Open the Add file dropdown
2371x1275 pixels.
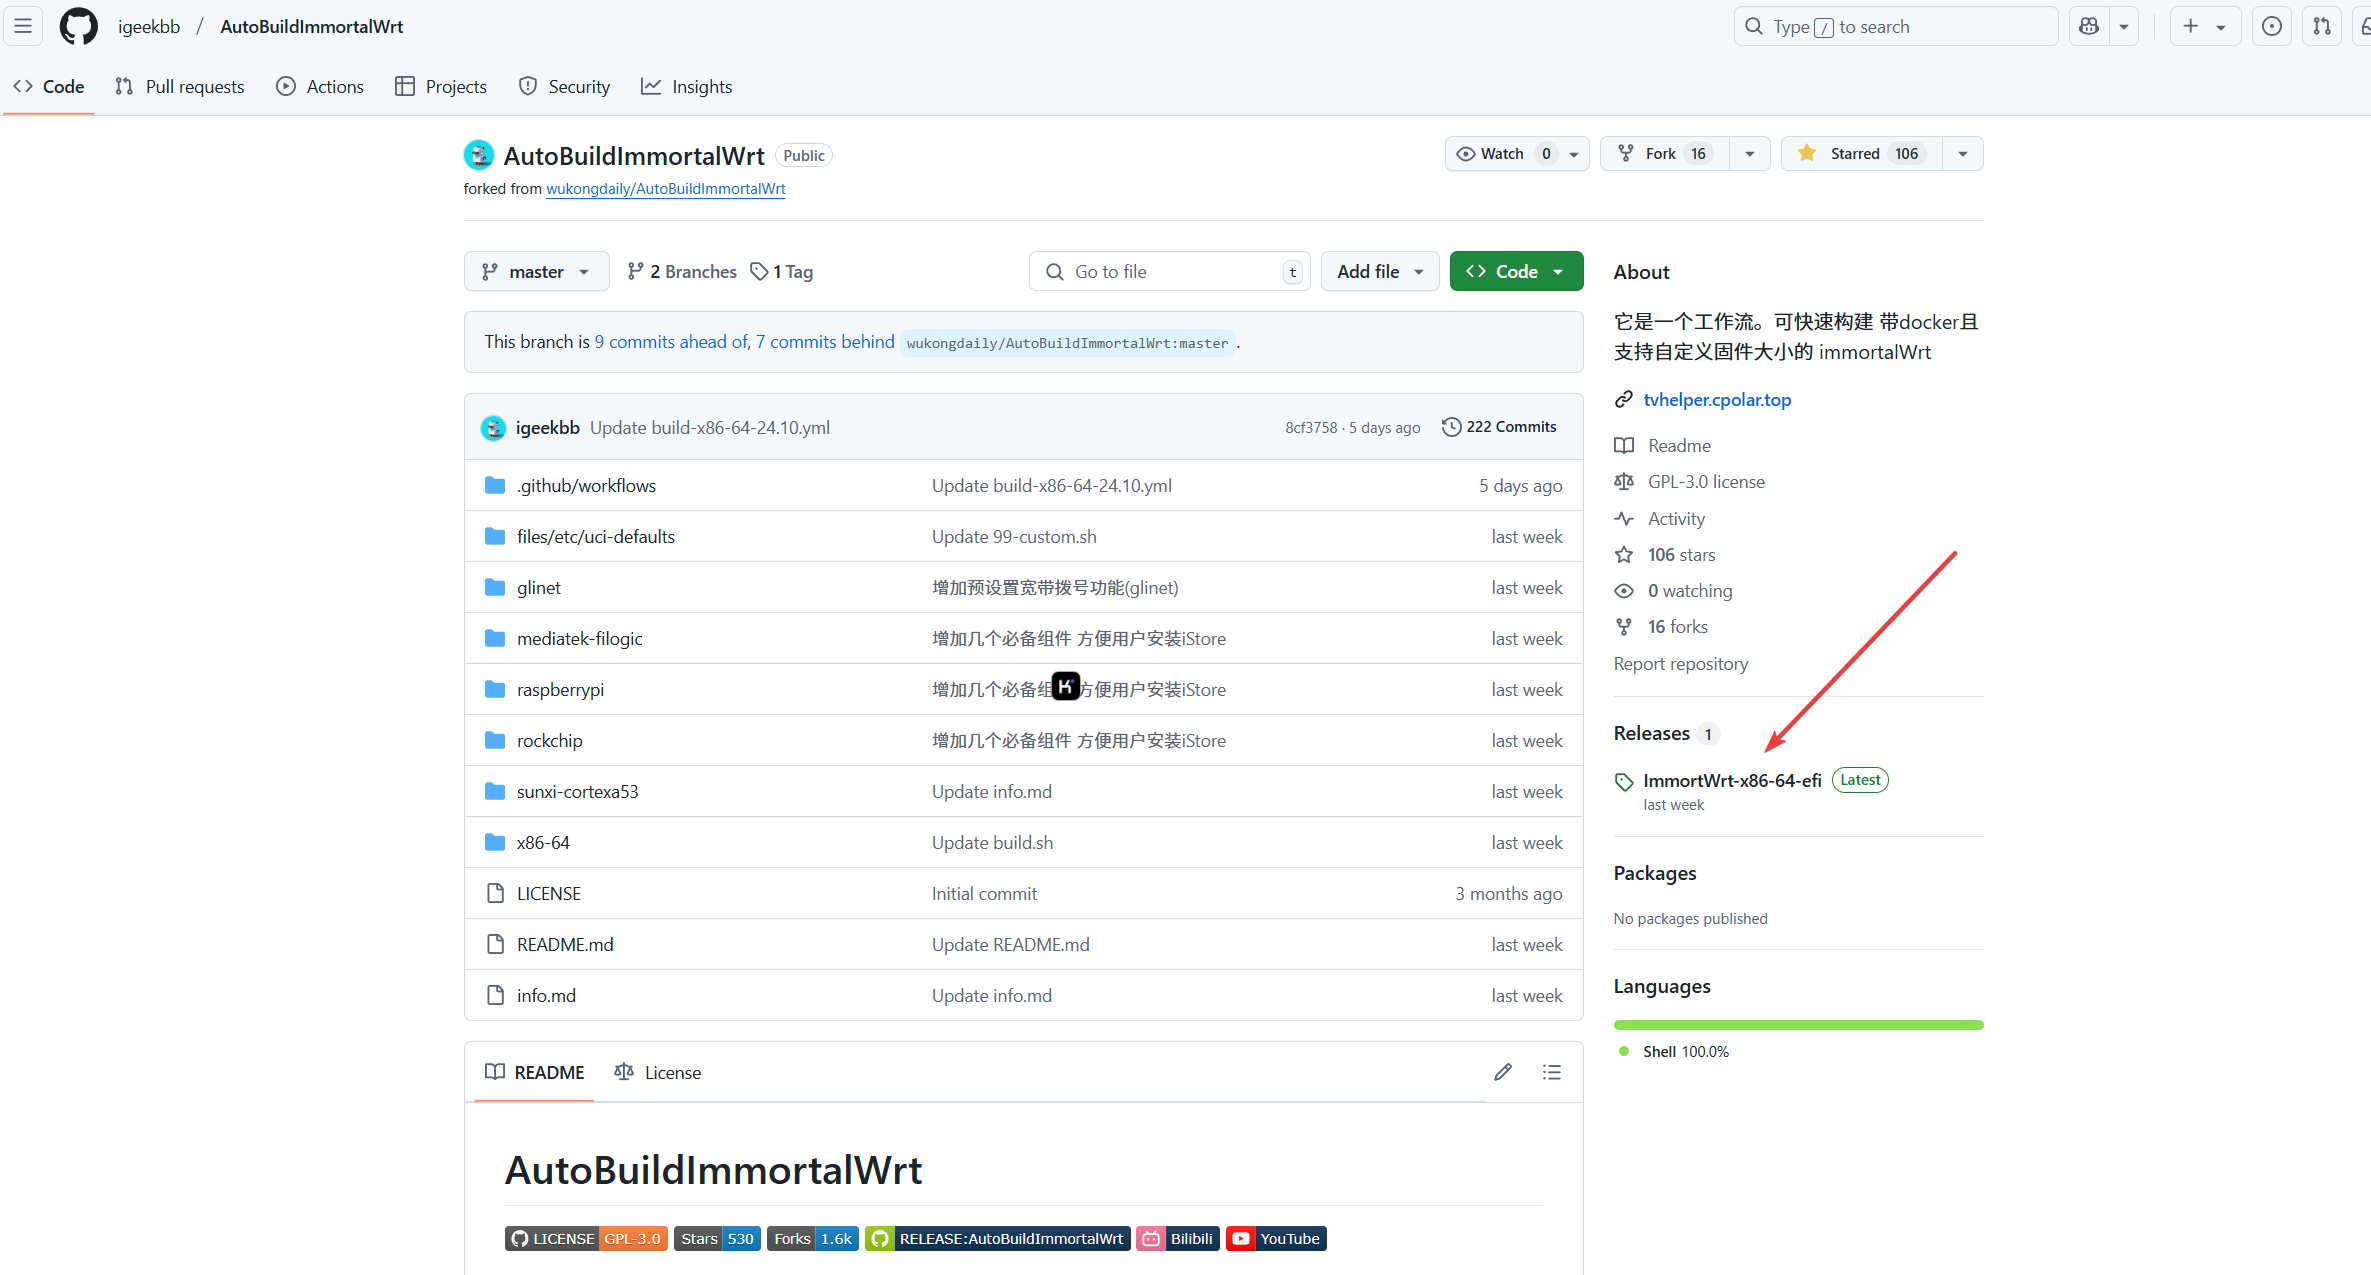tap(1379, 272)
